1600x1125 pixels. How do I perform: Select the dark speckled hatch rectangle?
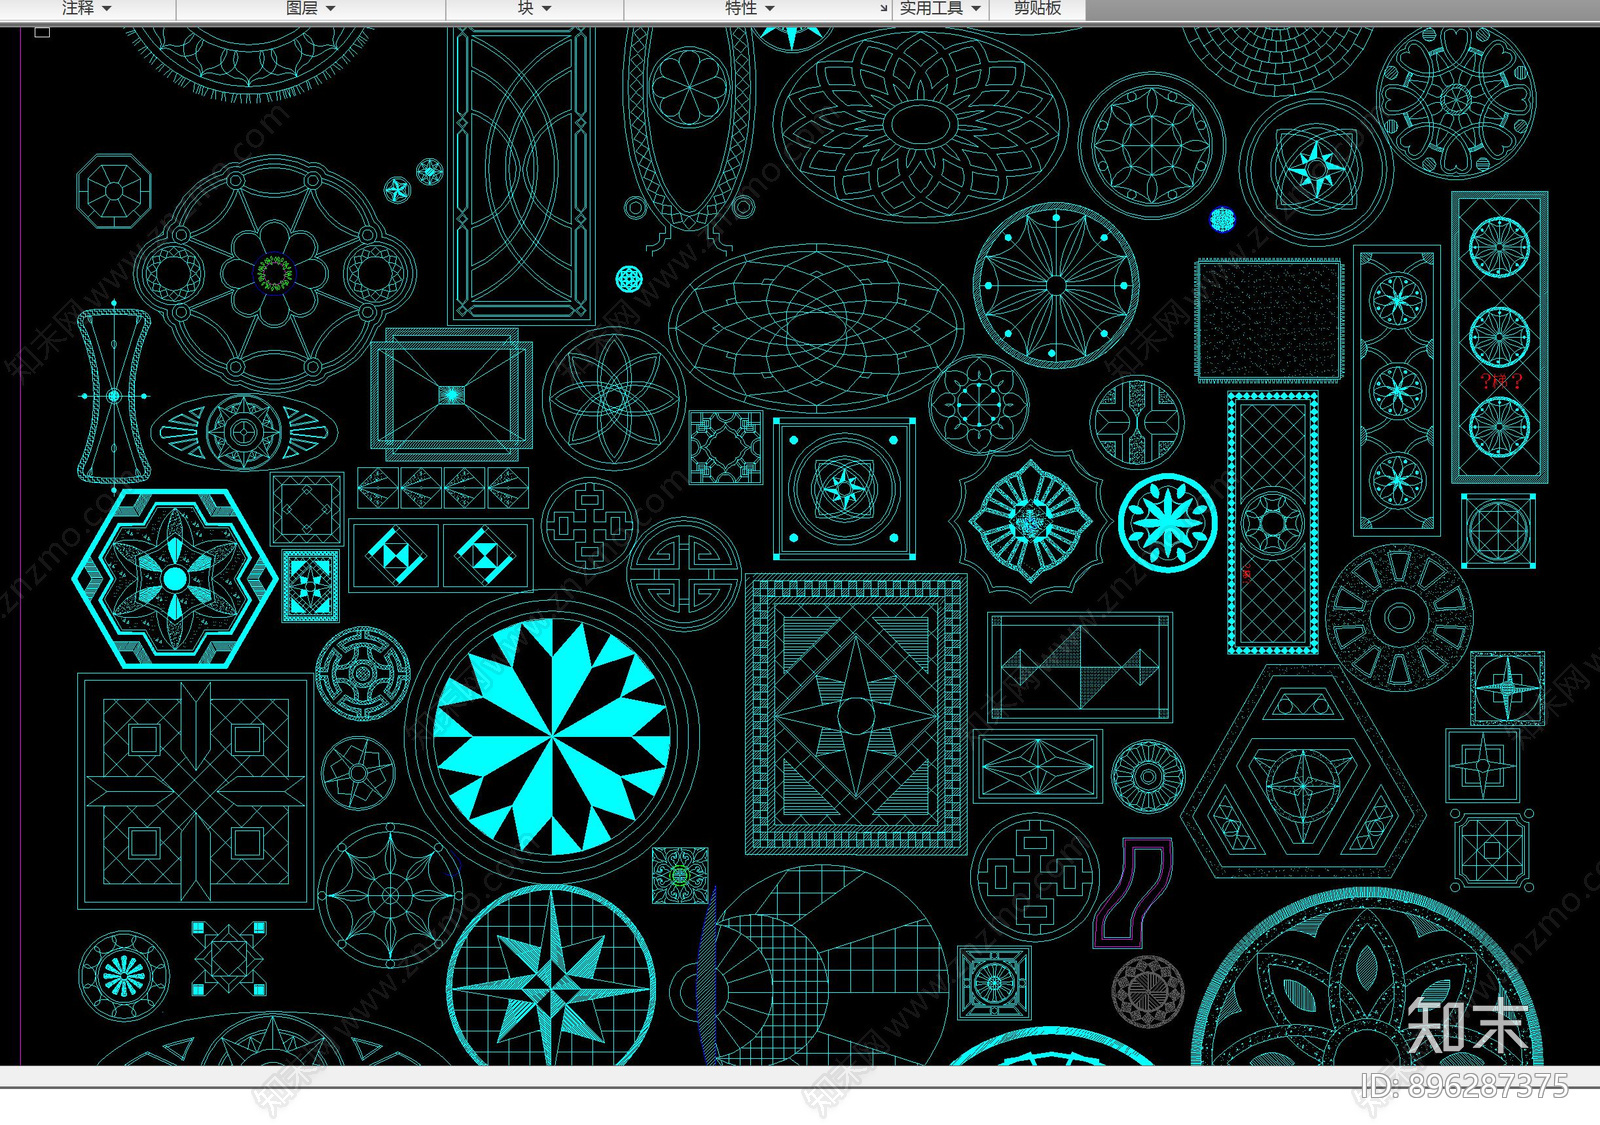pos(1269,320)
